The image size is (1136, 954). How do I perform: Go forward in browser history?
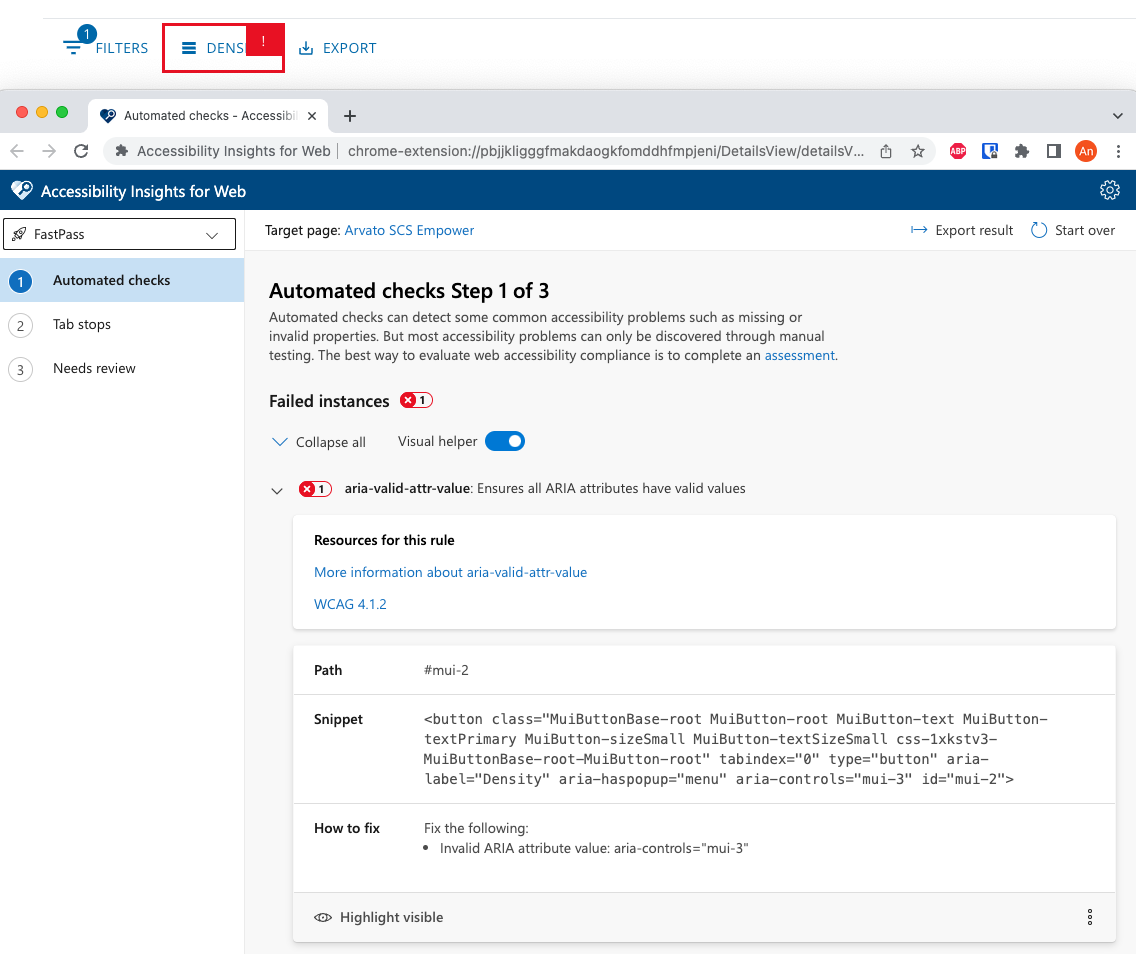coord(49,151)
